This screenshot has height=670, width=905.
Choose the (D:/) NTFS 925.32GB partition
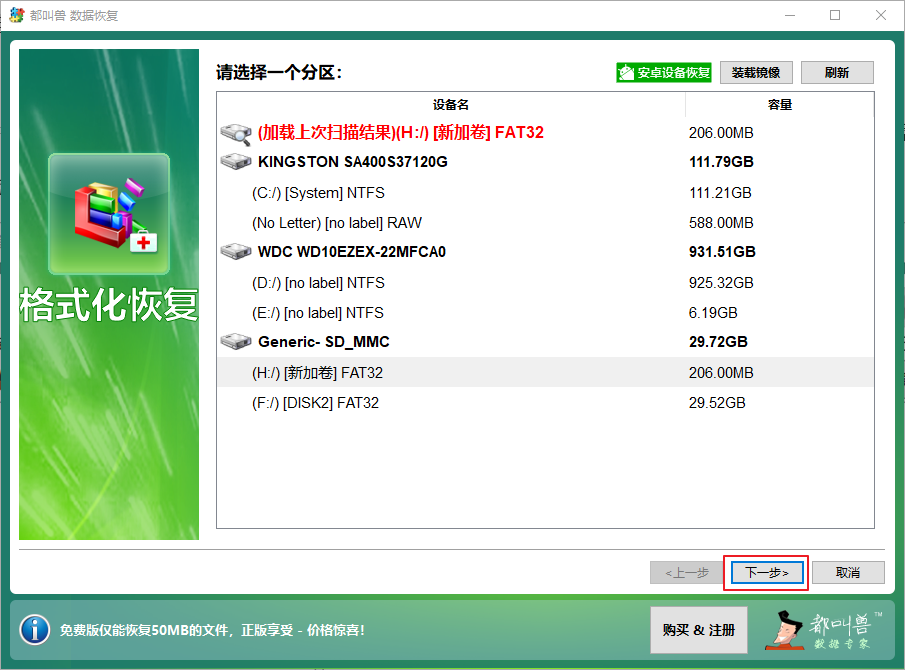point(318,282)
